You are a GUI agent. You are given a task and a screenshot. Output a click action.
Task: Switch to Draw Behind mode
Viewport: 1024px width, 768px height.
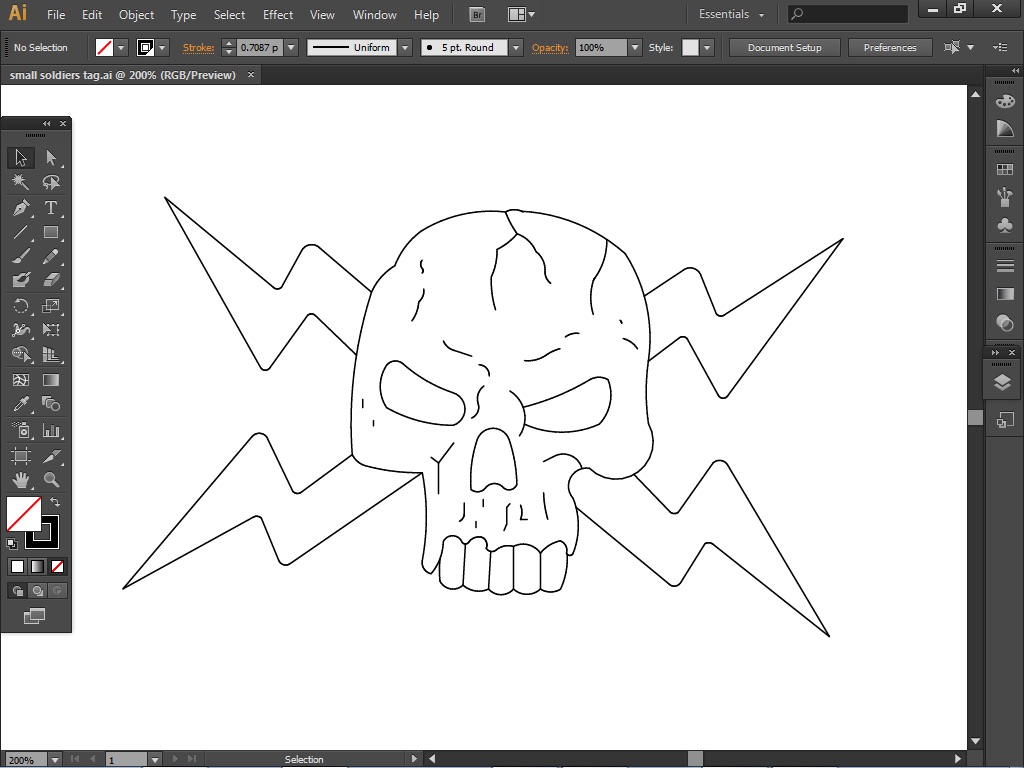click(38, 591)
